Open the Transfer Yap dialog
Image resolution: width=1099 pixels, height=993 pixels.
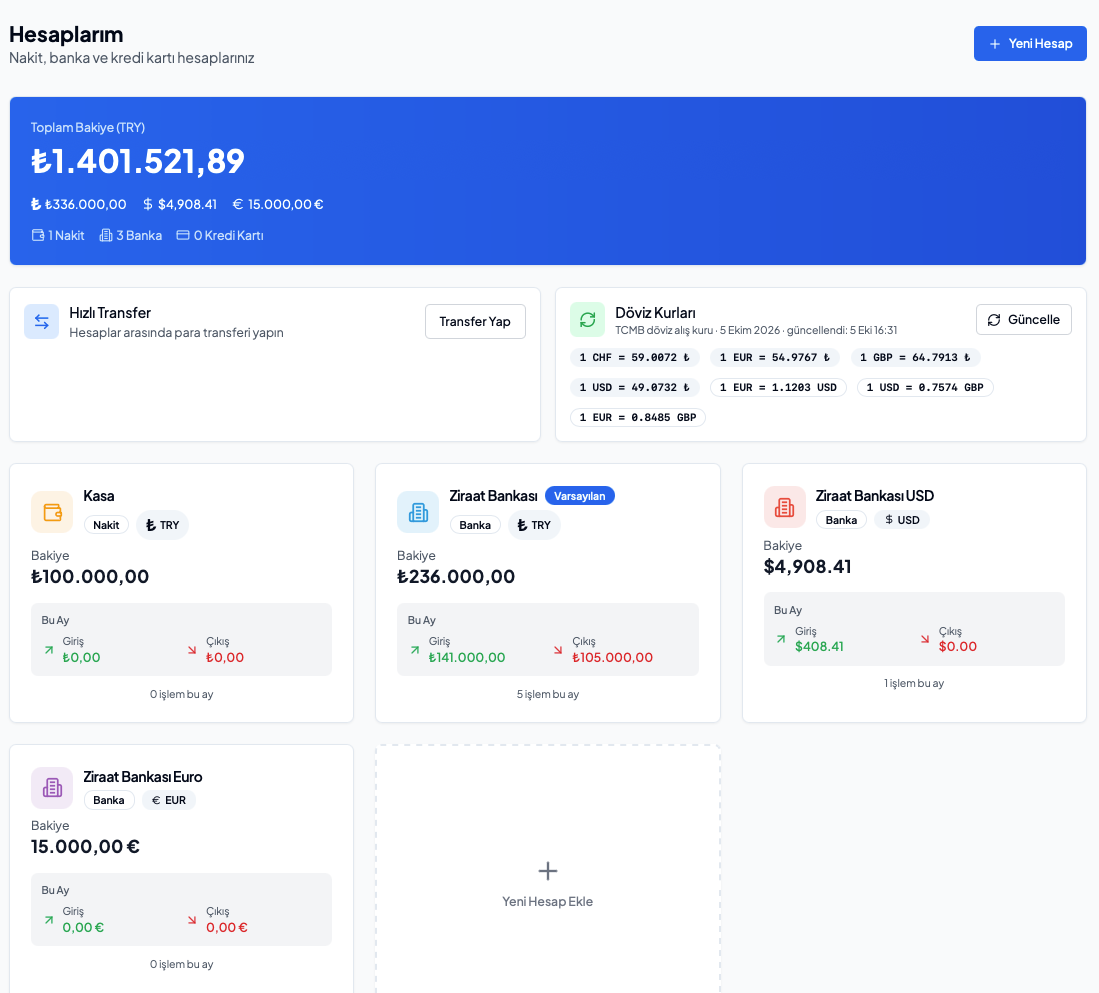click(475, 322)
